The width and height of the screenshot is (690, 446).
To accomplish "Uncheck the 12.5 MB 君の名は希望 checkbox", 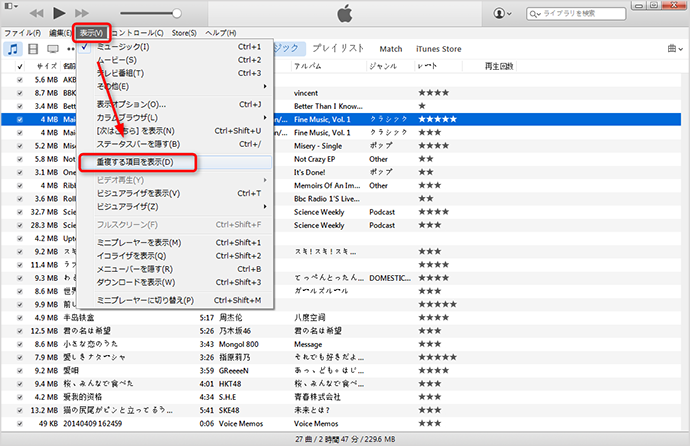I will pyautogui.click(x=20, y=331).
